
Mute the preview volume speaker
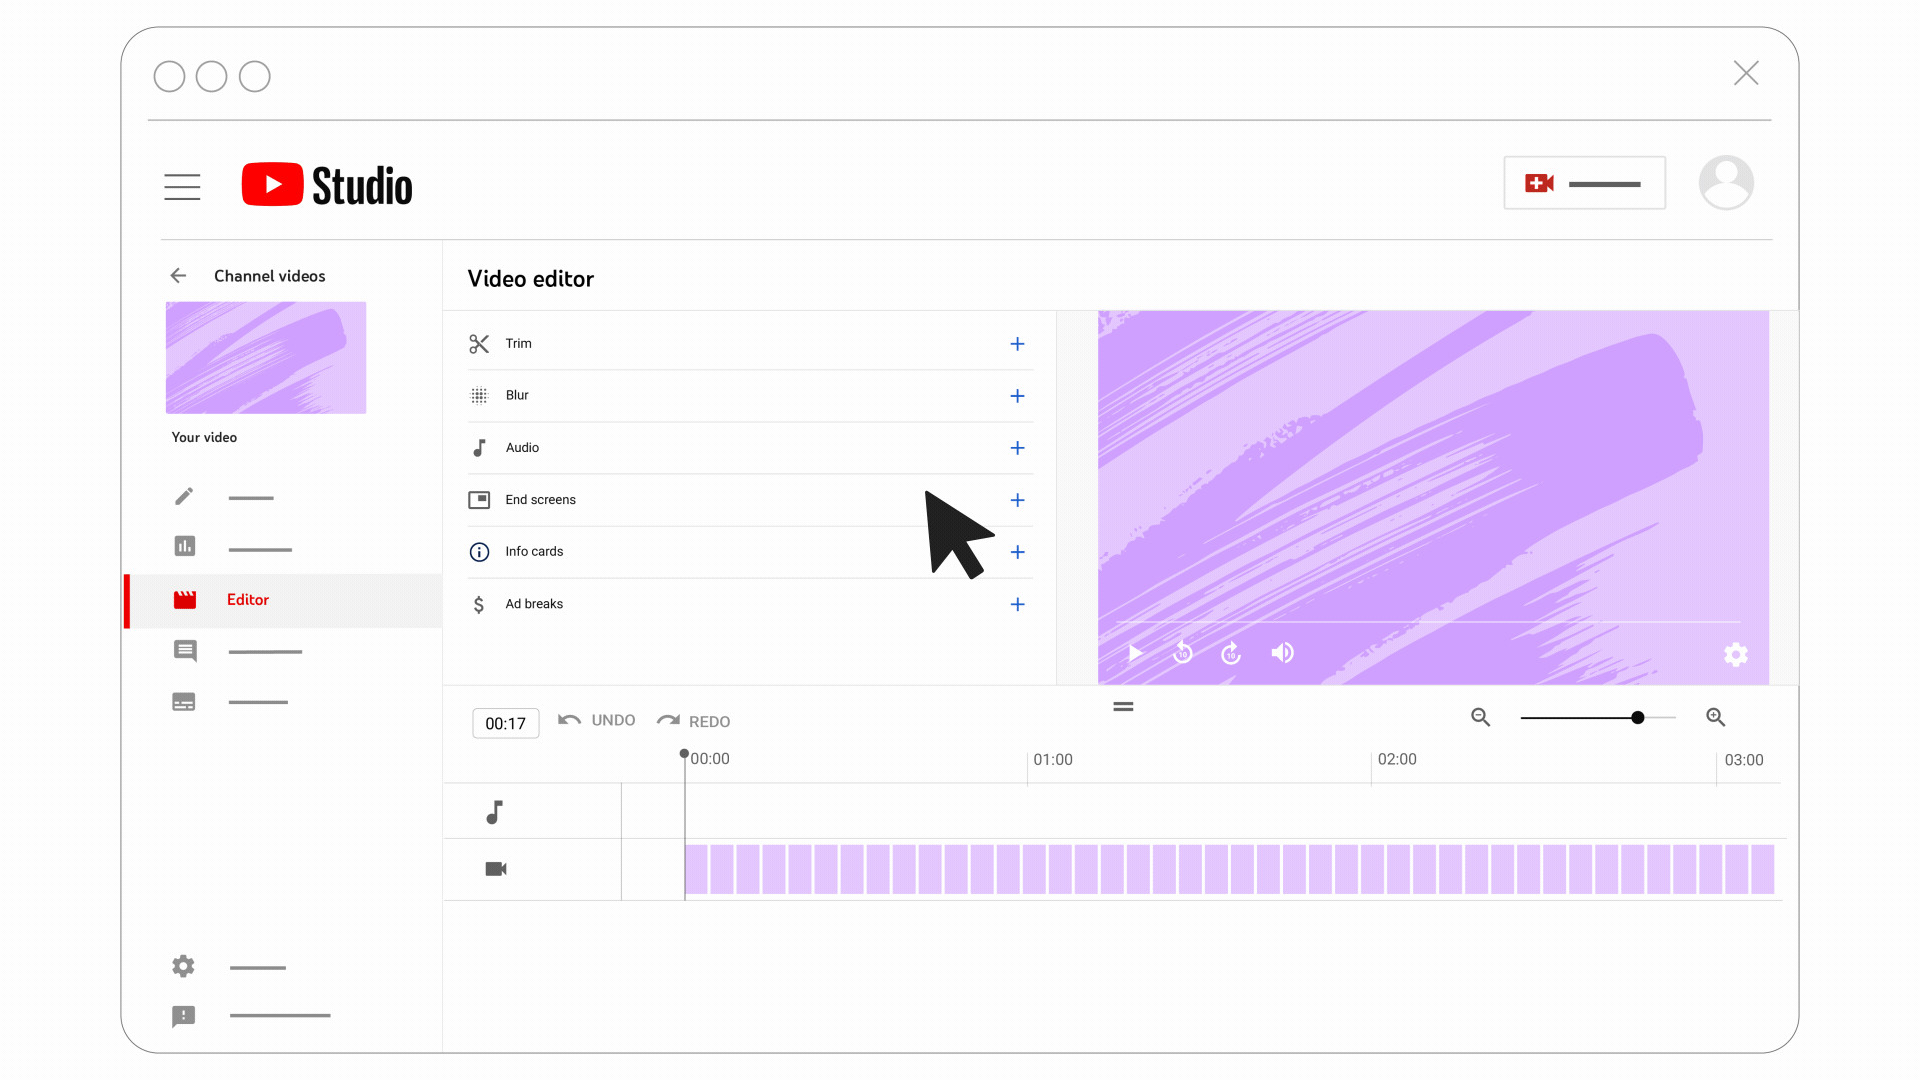(1282, 653)
